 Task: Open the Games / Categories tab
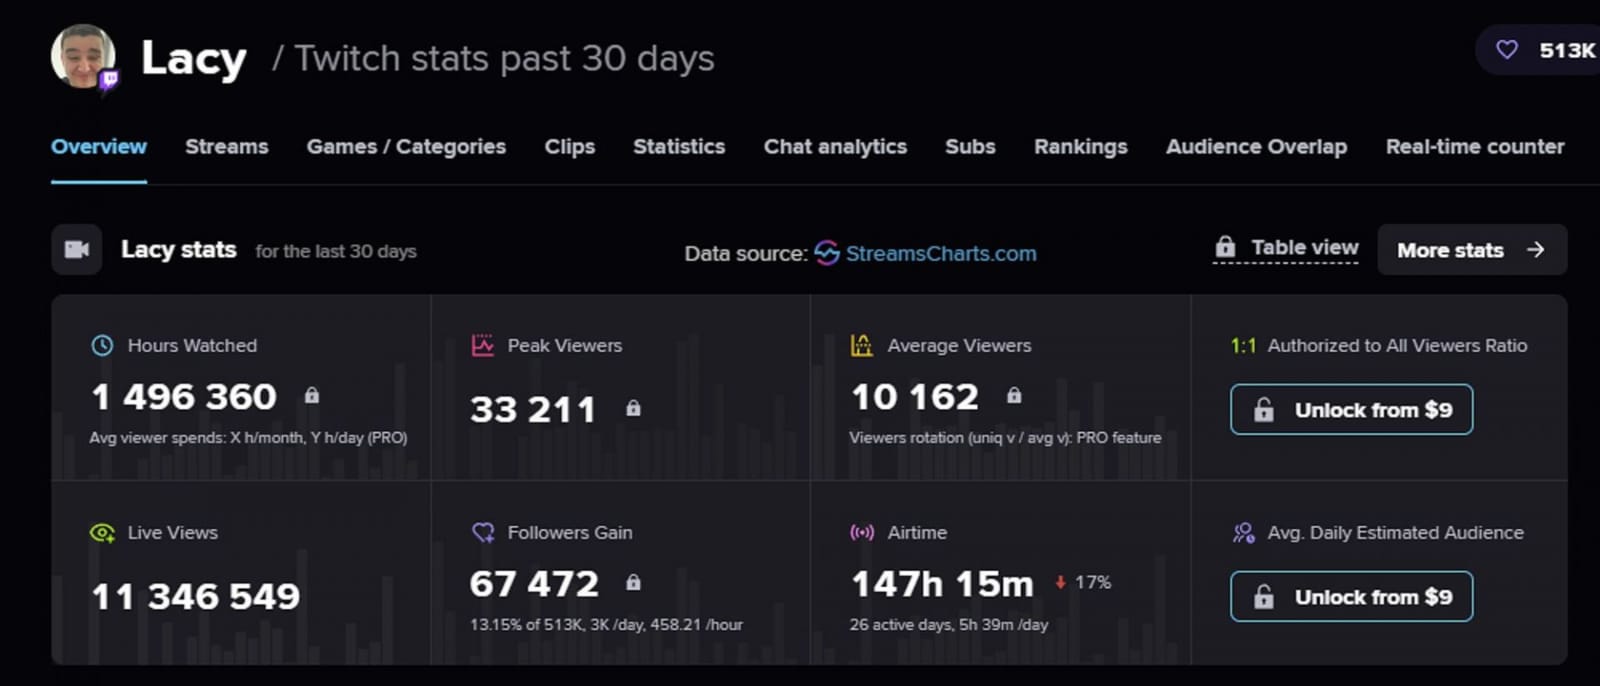[406, 147]
